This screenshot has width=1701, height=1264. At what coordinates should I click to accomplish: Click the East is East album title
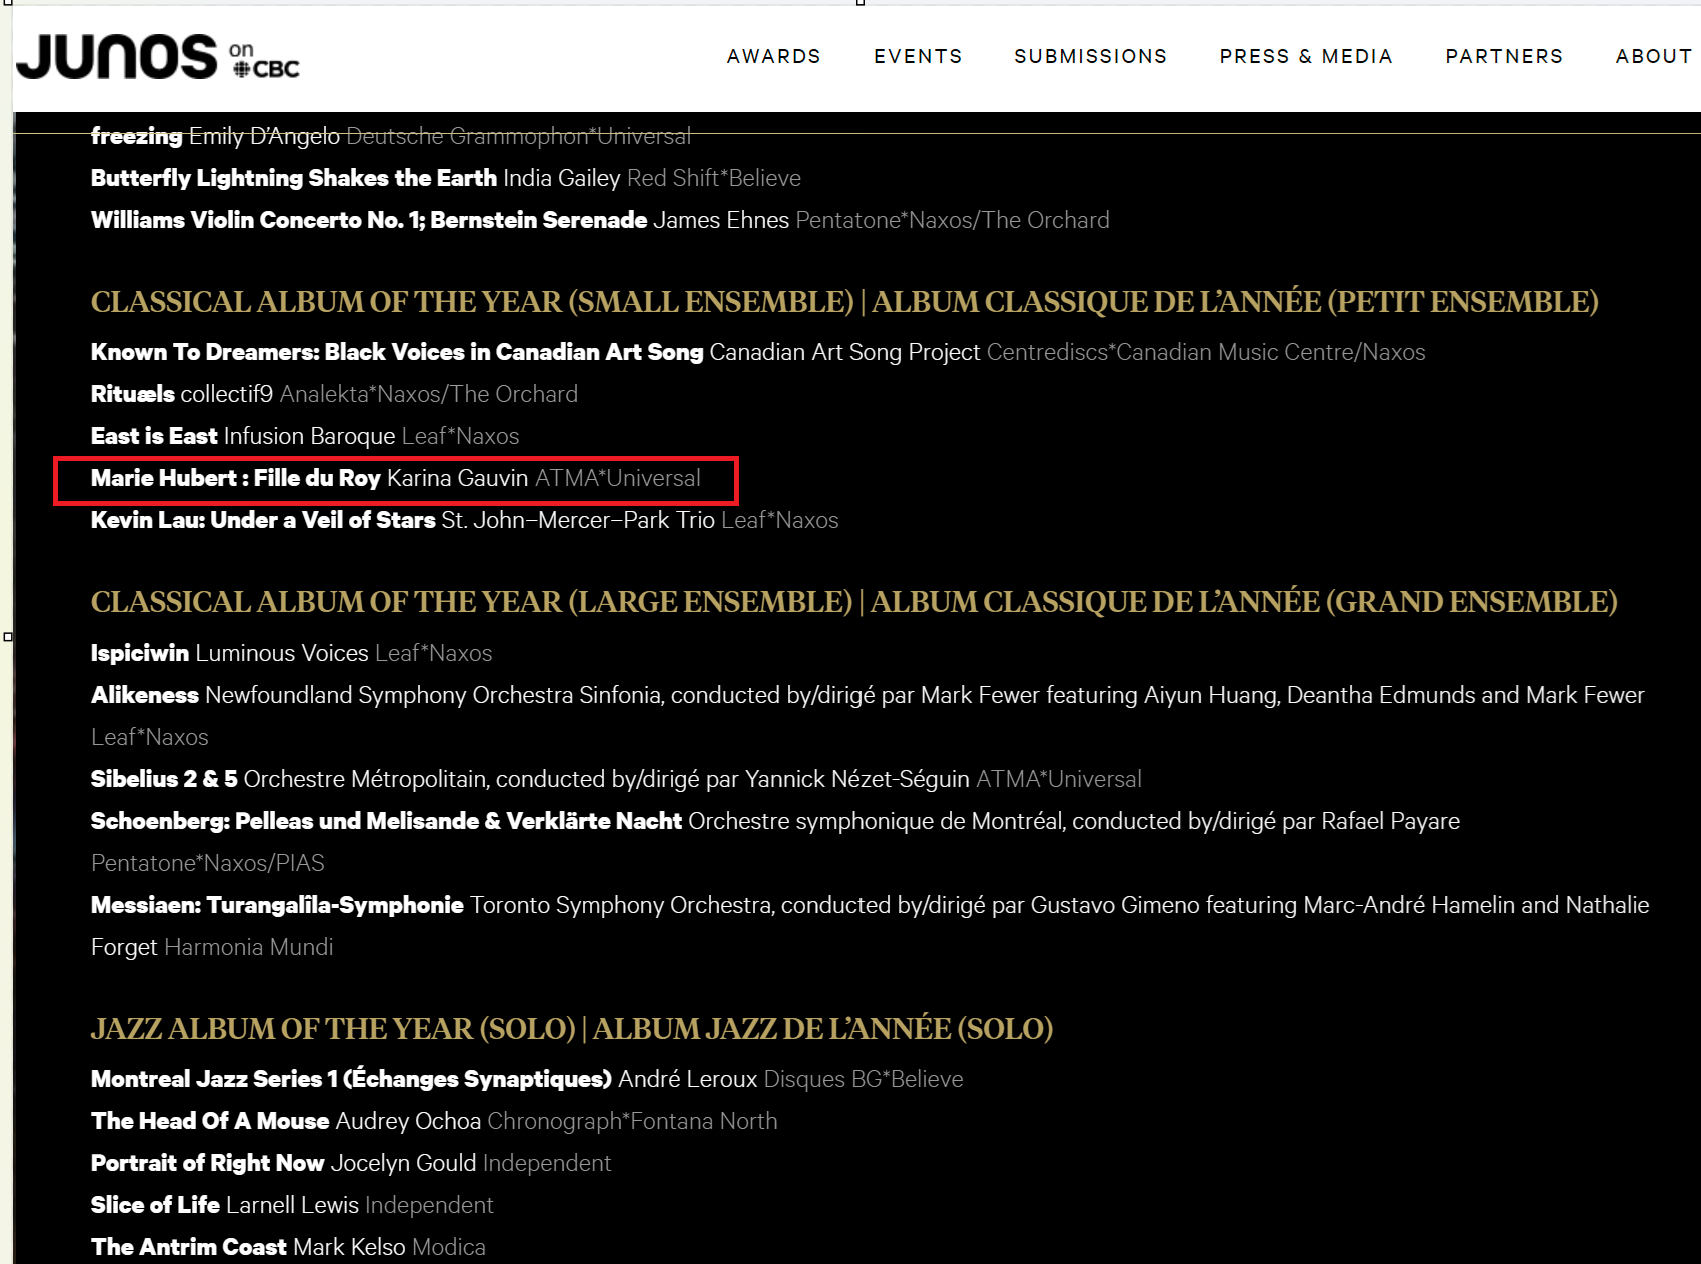pos(154,436)
